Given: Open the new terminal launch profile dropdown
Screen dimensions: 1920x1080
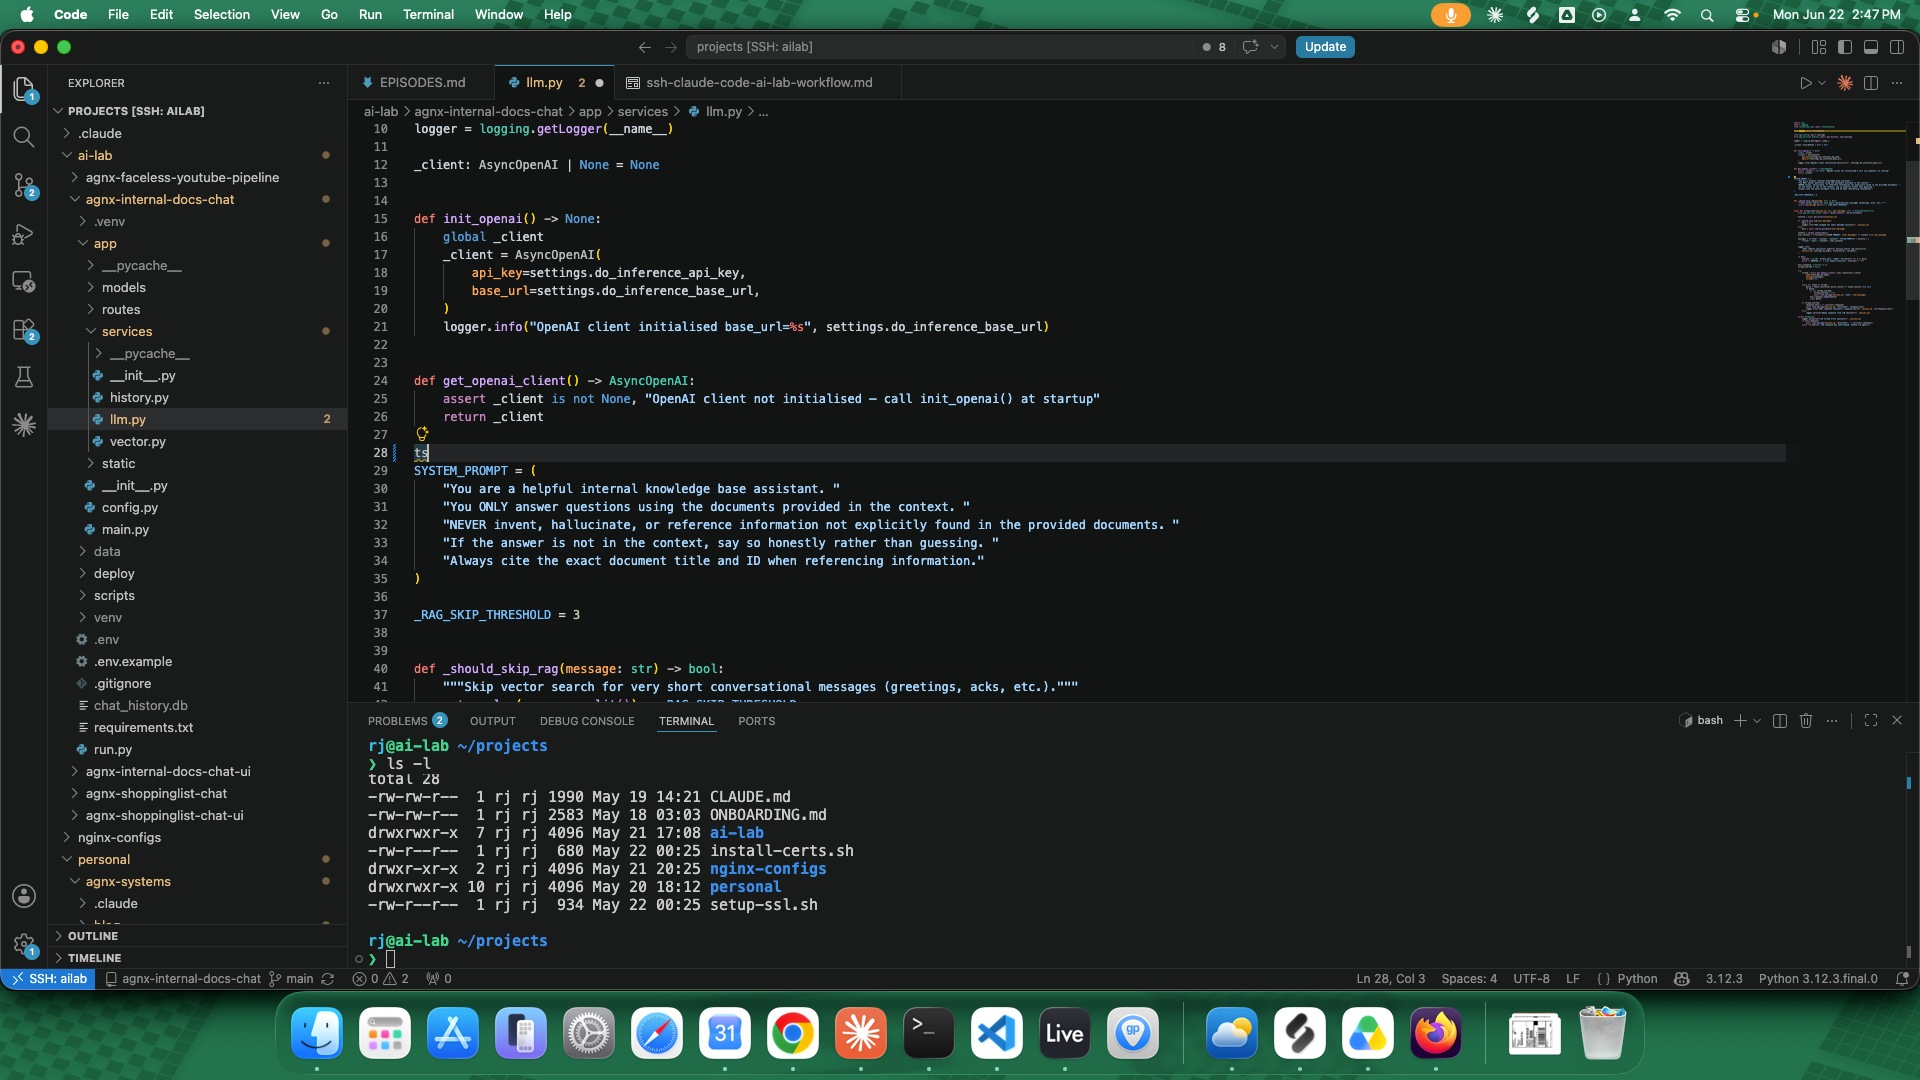Looking at the screenshot, I should (1757, 720).
